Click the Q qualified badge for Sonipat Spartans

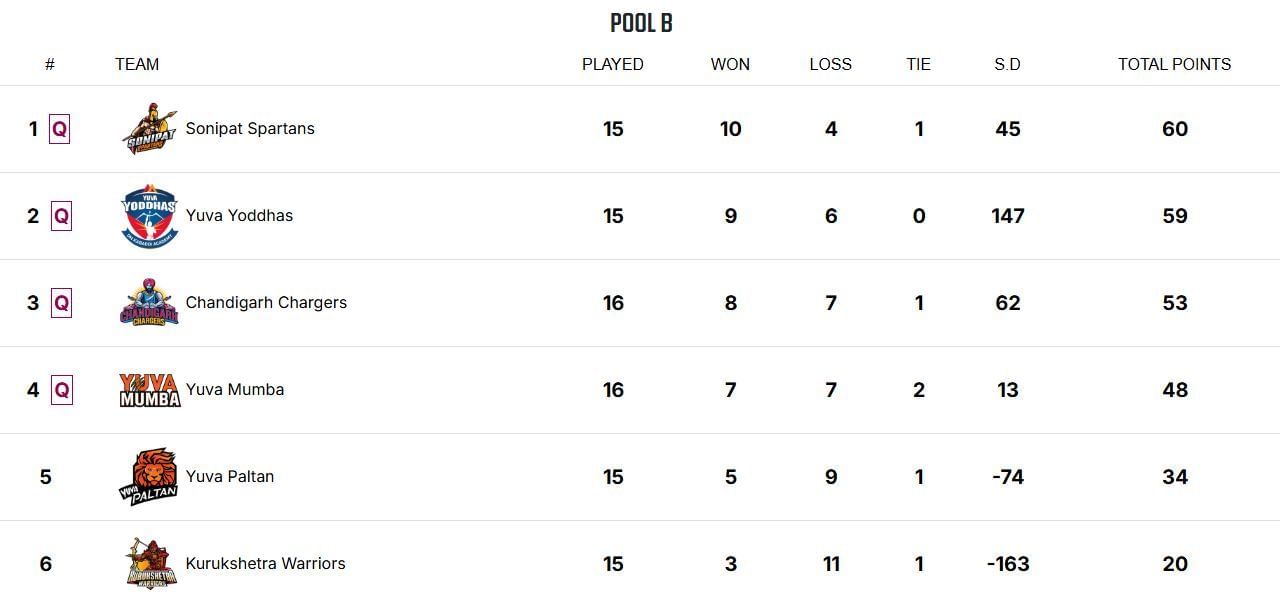coord(60,129)
